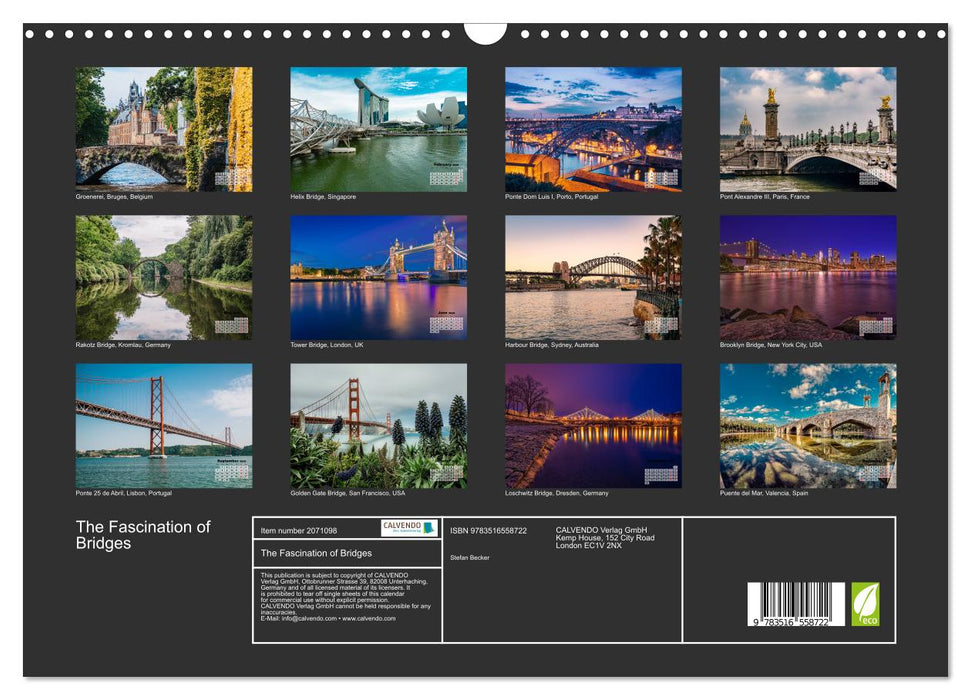Click the September label on Ponte 25 de Abril

pos(228,461)
